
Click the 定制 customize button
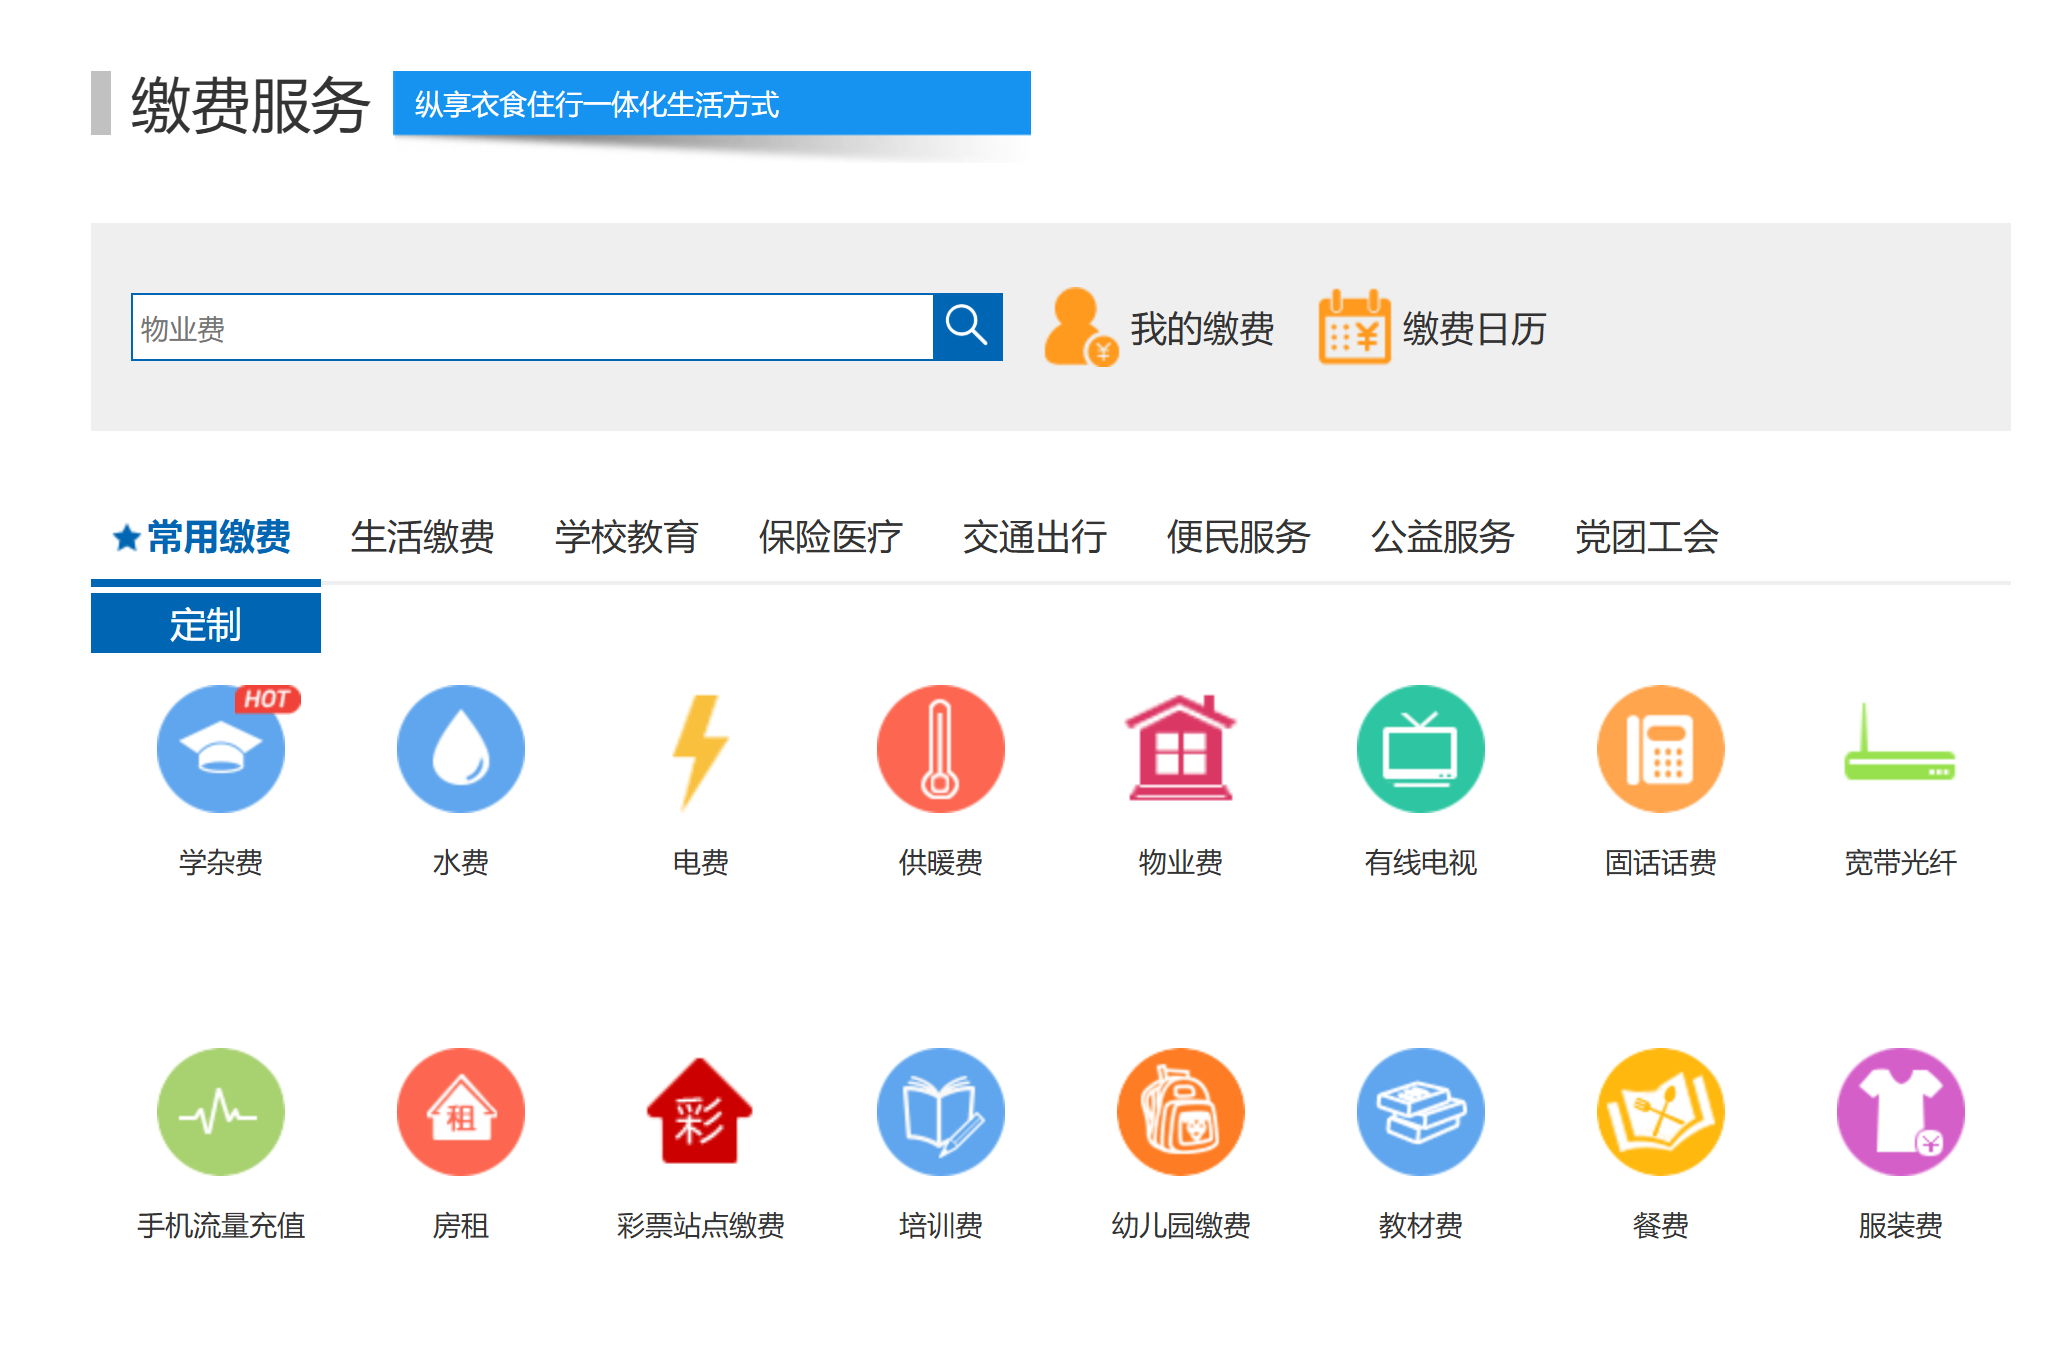coord(205,623)
